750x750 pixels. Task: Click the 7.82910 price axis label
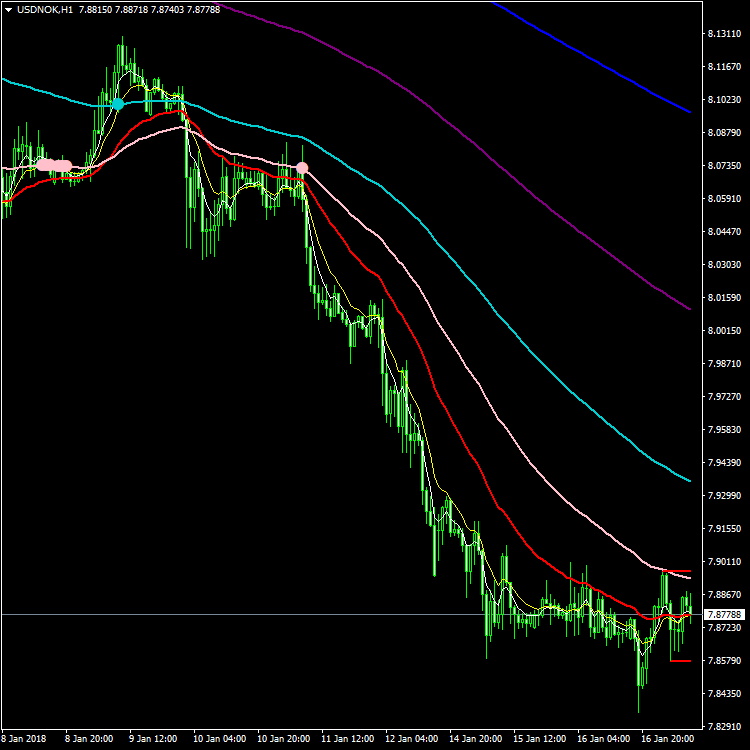click(724, 727)
